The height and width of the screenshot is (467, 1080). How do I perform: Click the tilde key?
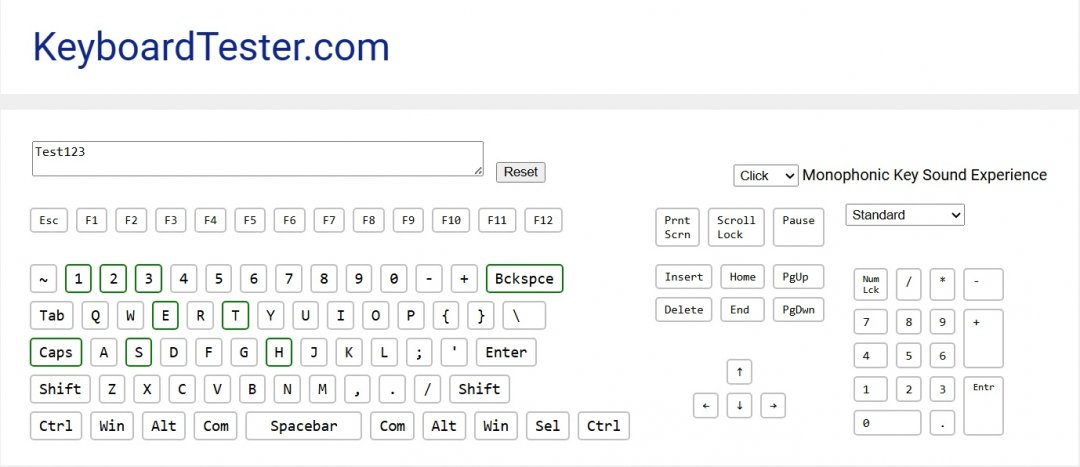point(43,278)
